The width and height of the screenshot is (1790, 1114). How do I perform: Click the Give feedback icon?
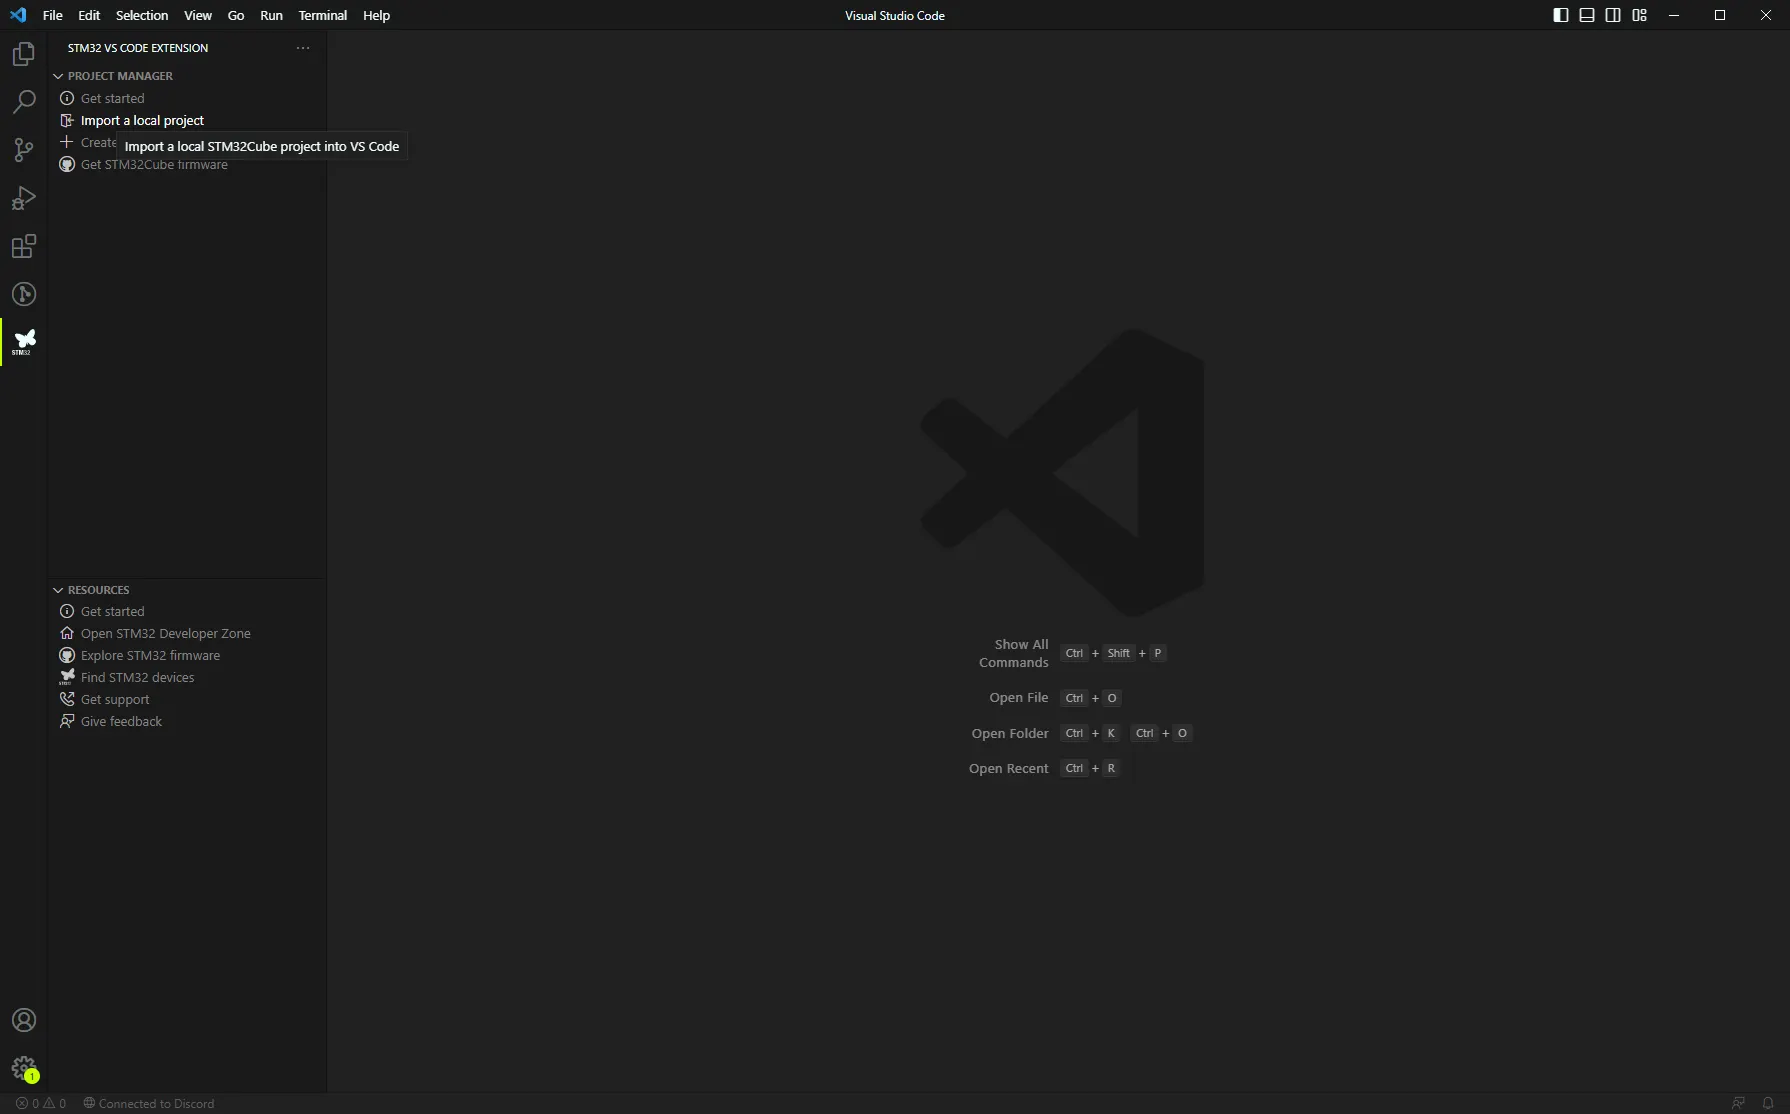coord(67,721)
